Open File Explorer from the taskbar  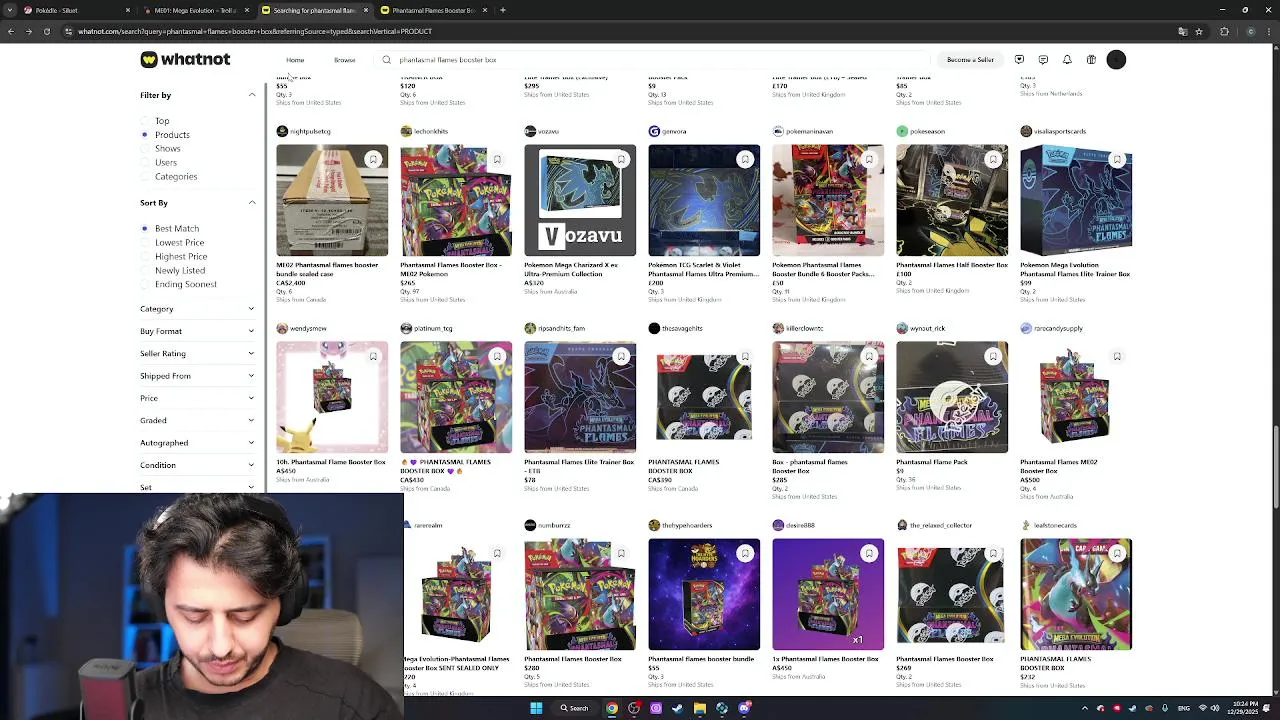click(x=700, y=708)
